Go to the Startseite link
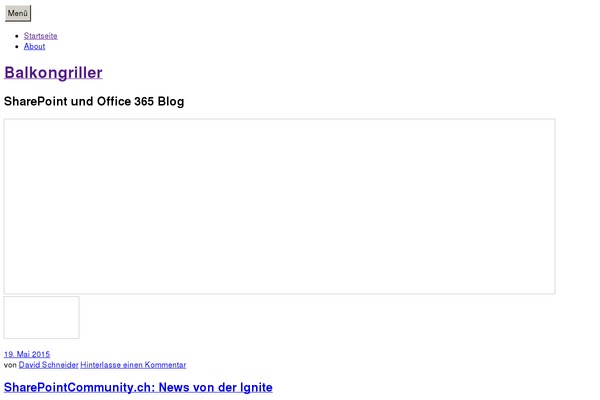The width and height of the screenshot is (600, 400). point(41,36)
